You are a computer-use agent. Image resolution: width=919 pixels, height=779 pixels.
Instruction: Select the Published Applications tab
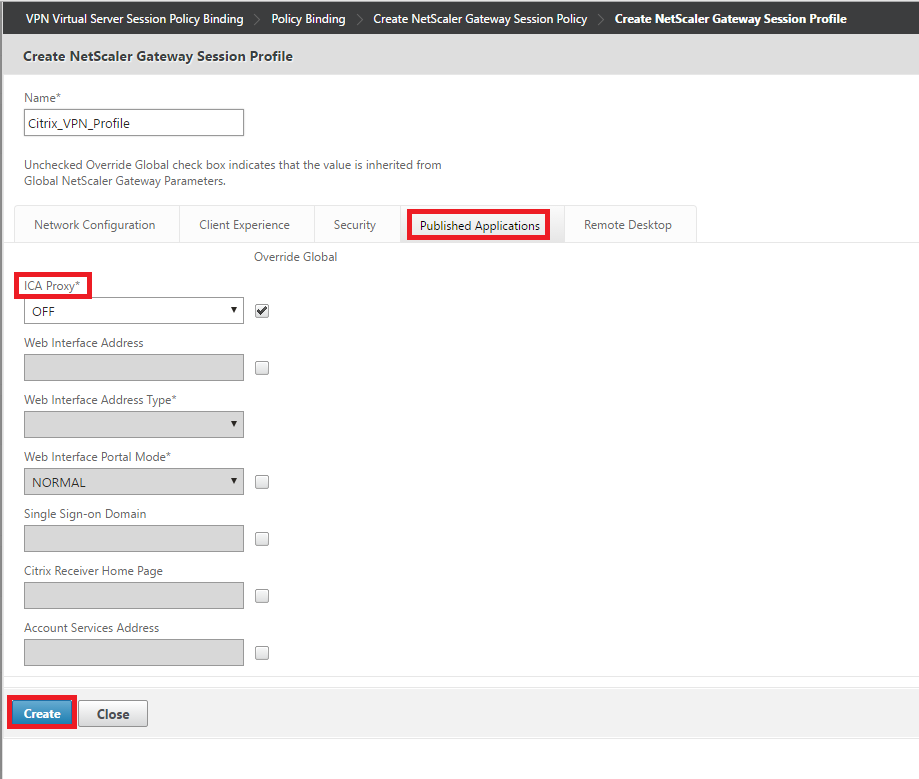click(479, 226)
